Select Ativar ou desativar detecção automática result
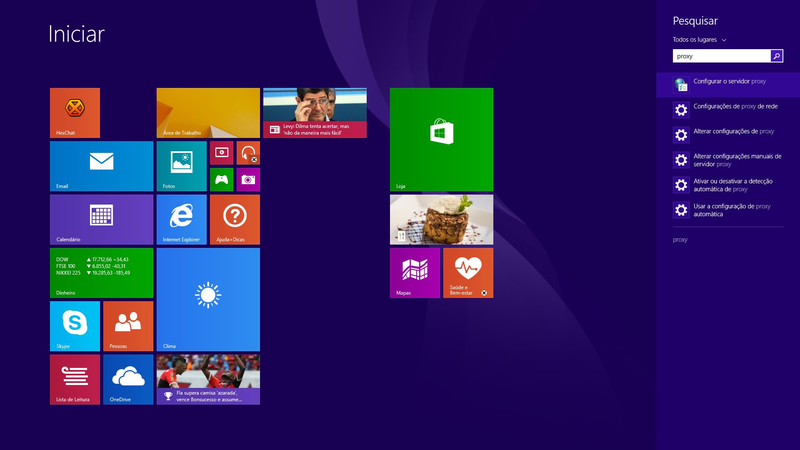The width and height of the screenshot is (800, 450). pos(728,185)
